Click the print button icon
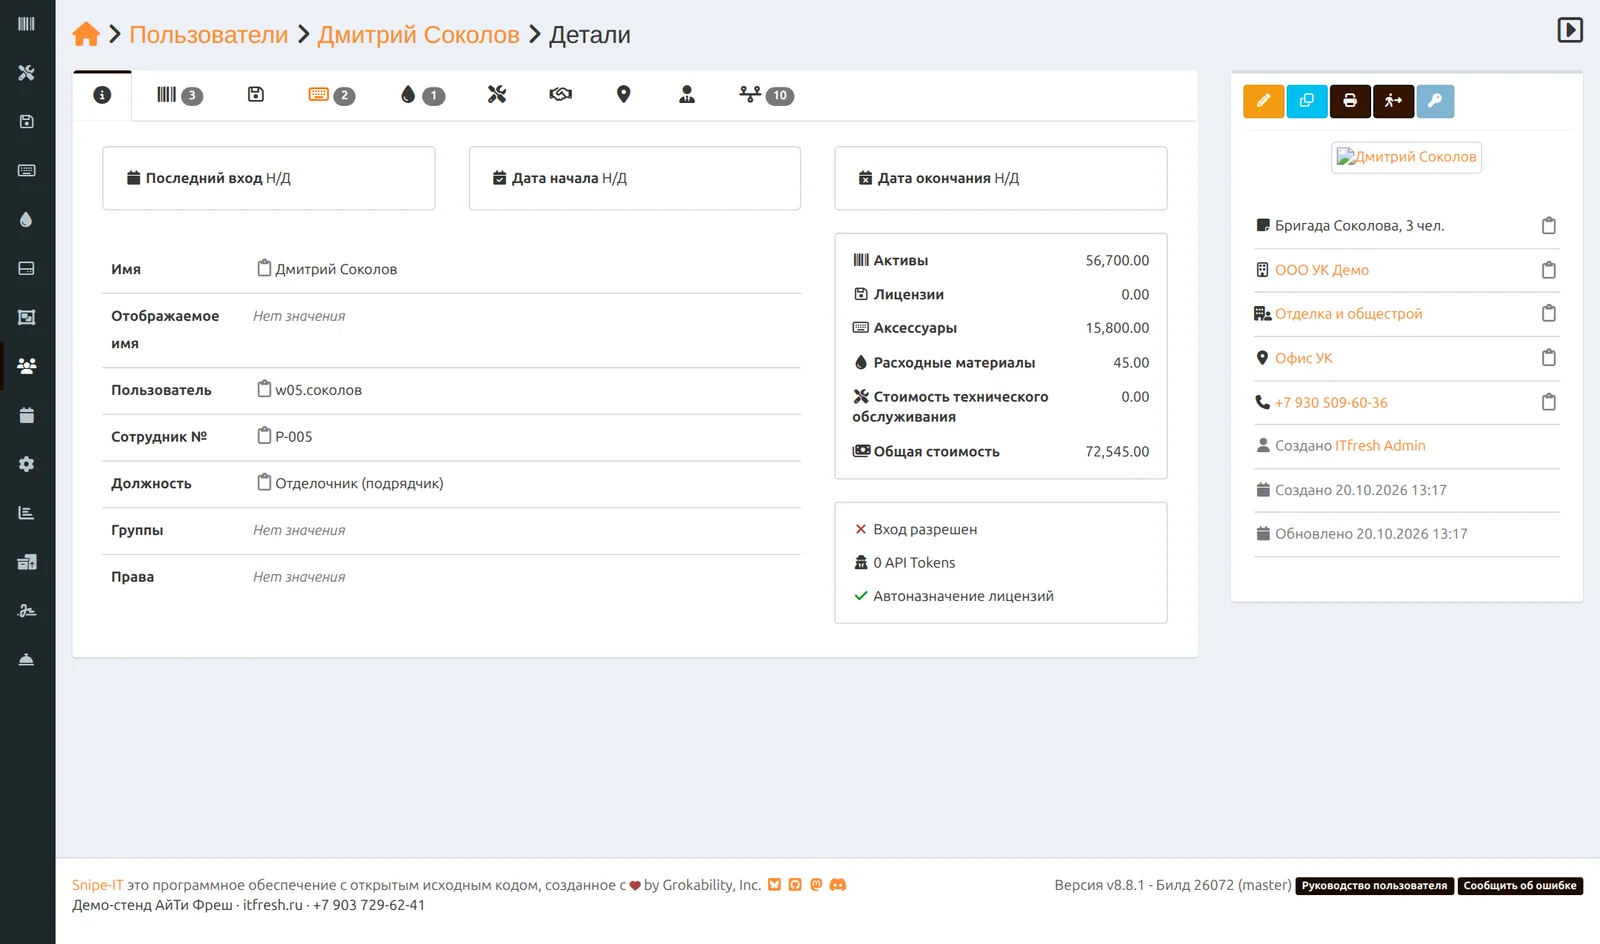The width and height of the screenshot is (1600, 944). point(1350,101)
